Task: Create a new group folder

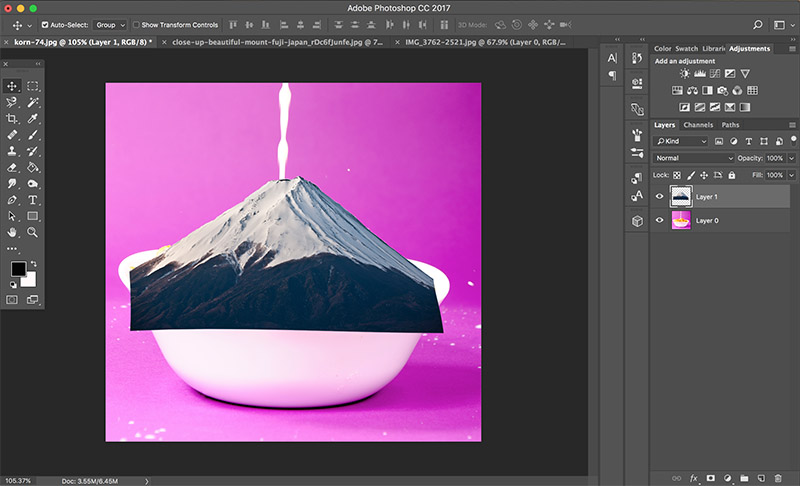Action: (x=744, y=478)
